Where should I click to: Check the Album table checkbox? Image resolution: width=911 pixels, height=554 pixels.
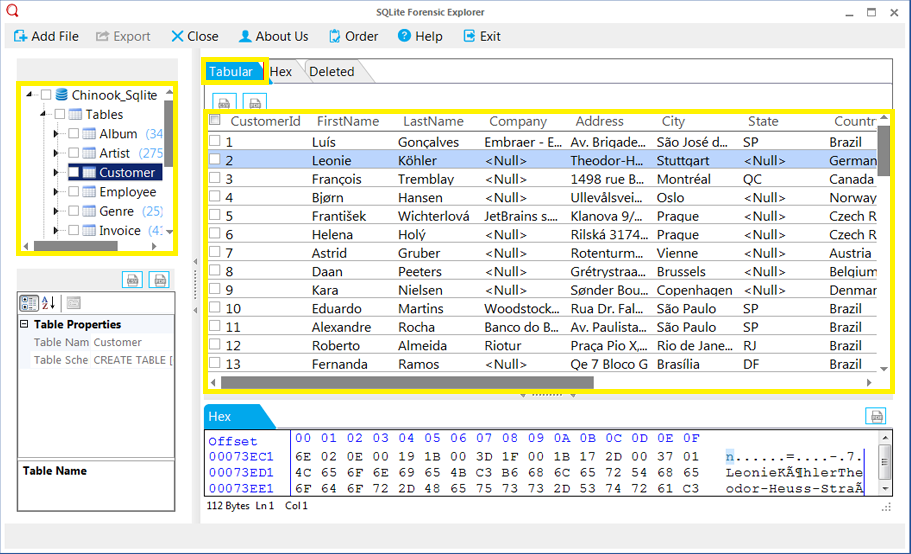73,134
